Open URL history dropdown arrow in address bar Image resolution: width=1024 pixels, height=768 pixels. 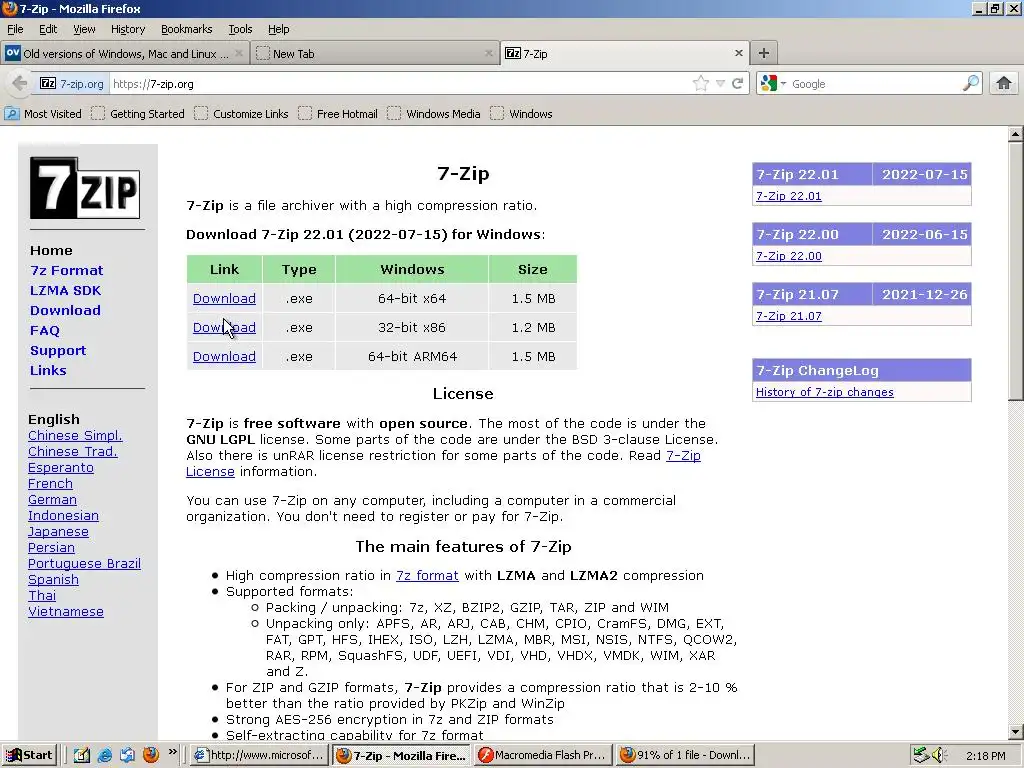coord(720,84)
